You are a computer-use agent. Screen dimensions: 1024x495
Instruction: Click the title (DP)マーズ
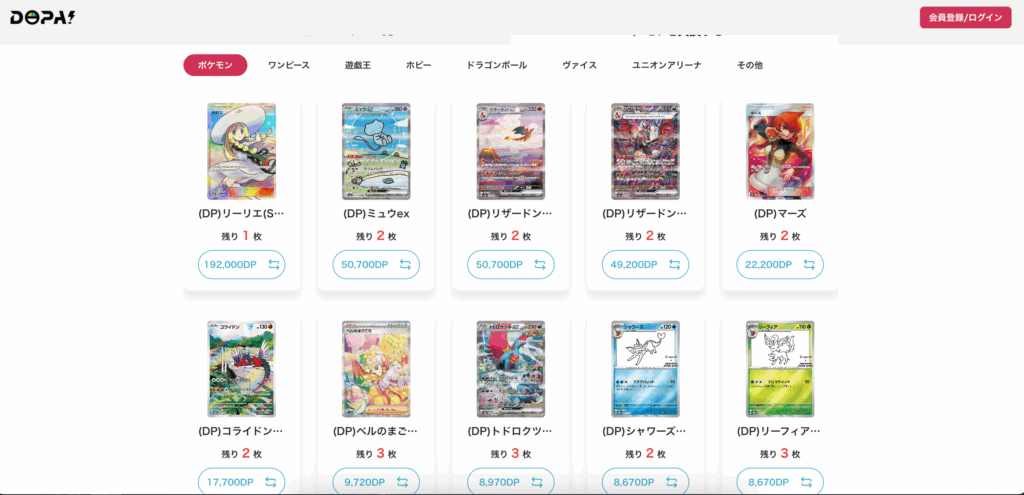(780, 214)
